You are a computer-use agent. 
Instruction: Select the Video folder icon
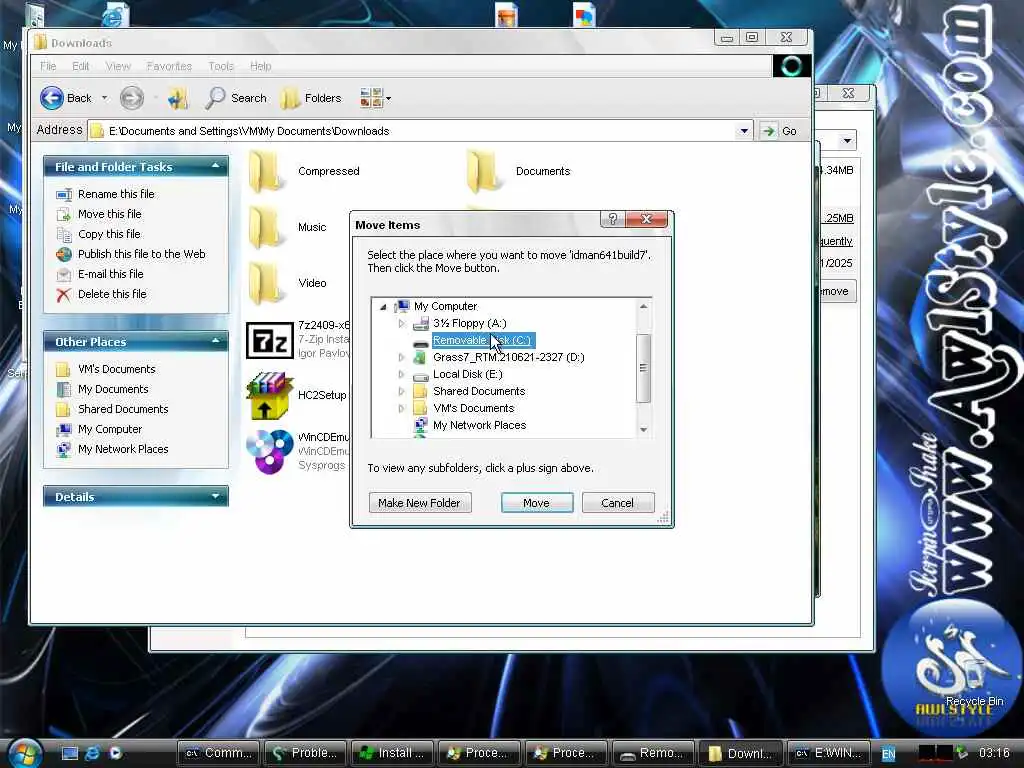(x=266, y=283)
